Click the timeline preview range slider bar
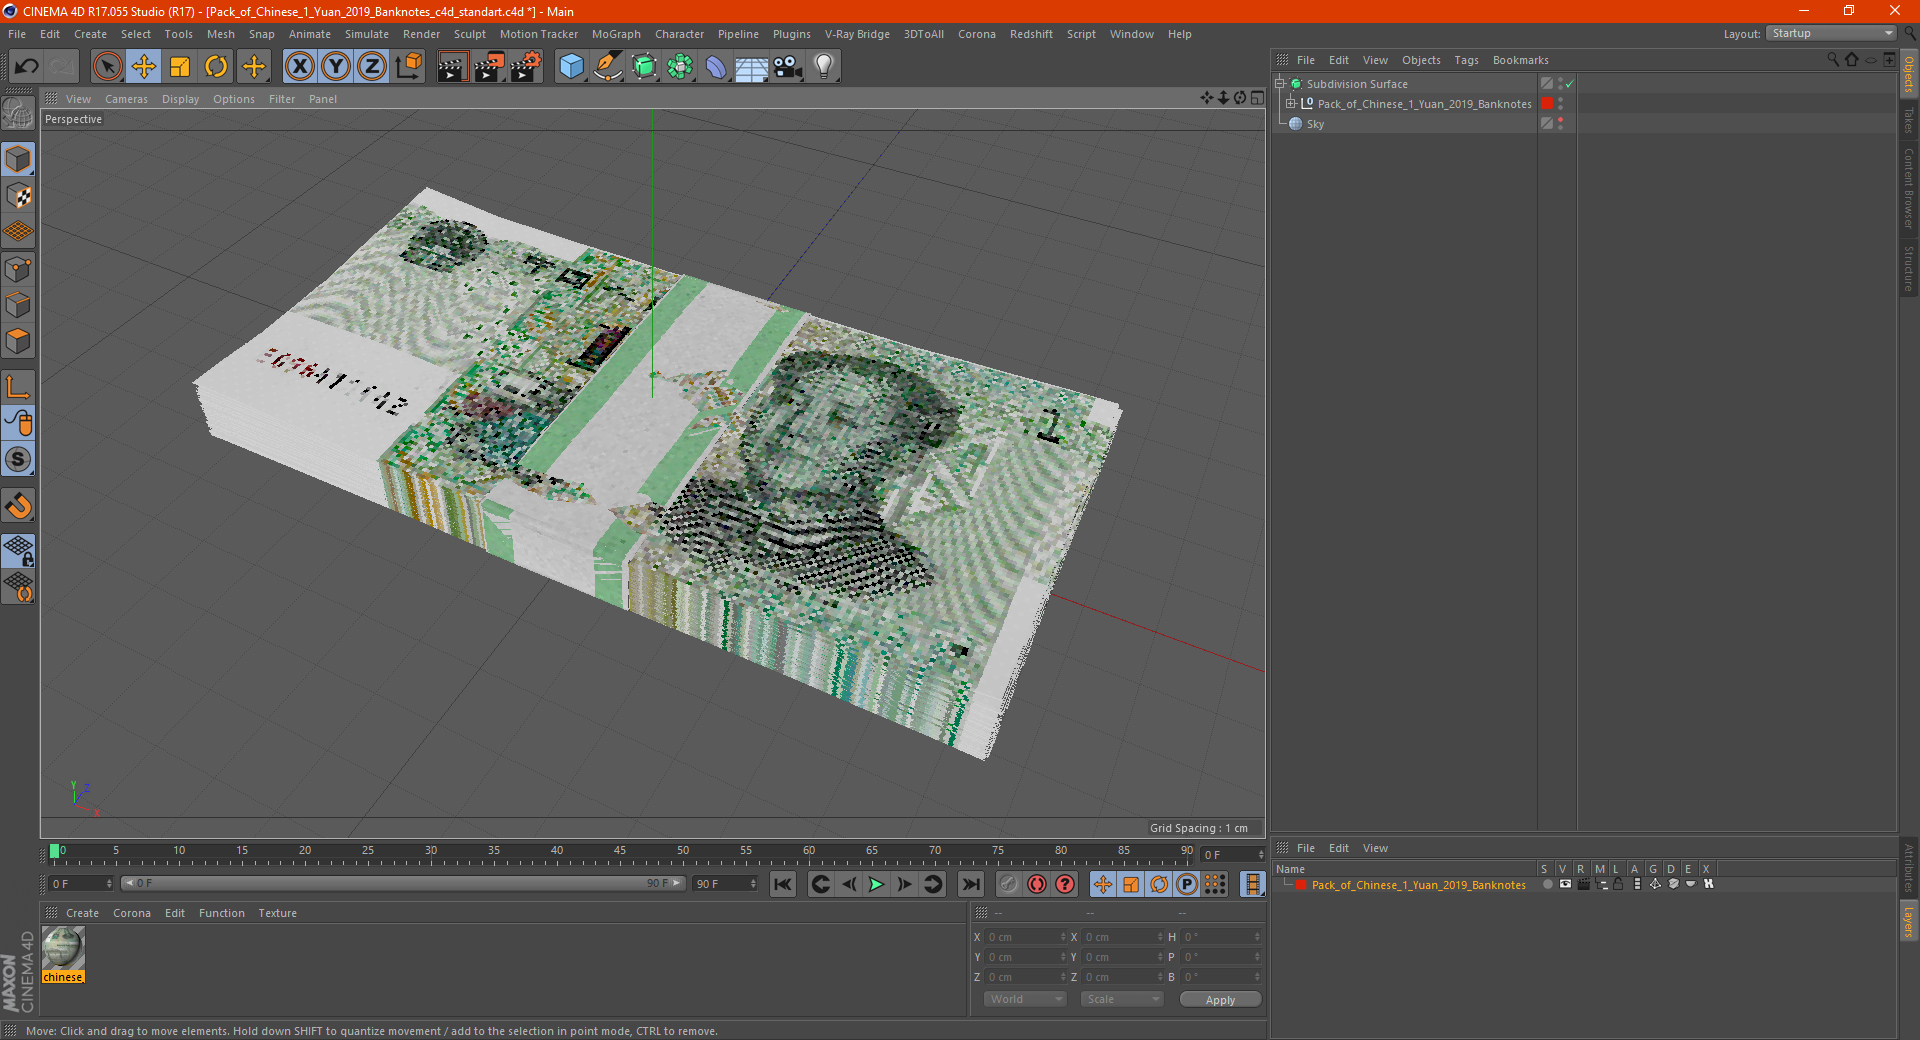 pyautogui.click(x=402, y=884)
